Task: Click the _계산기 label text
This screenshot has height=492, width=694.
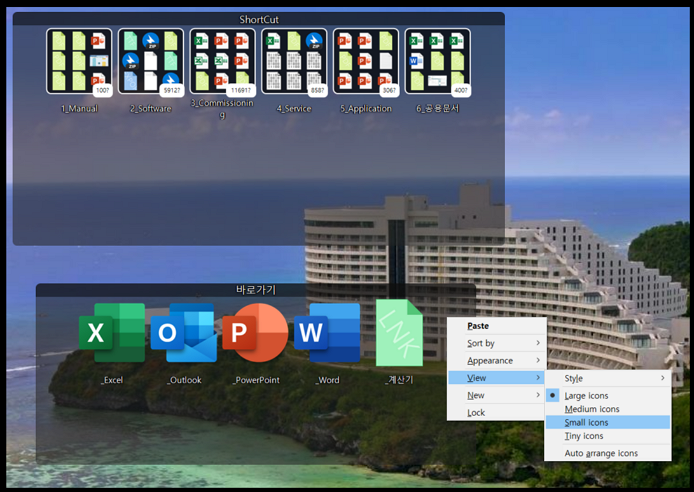Action: pyautogui.click(x=399, y=380)
